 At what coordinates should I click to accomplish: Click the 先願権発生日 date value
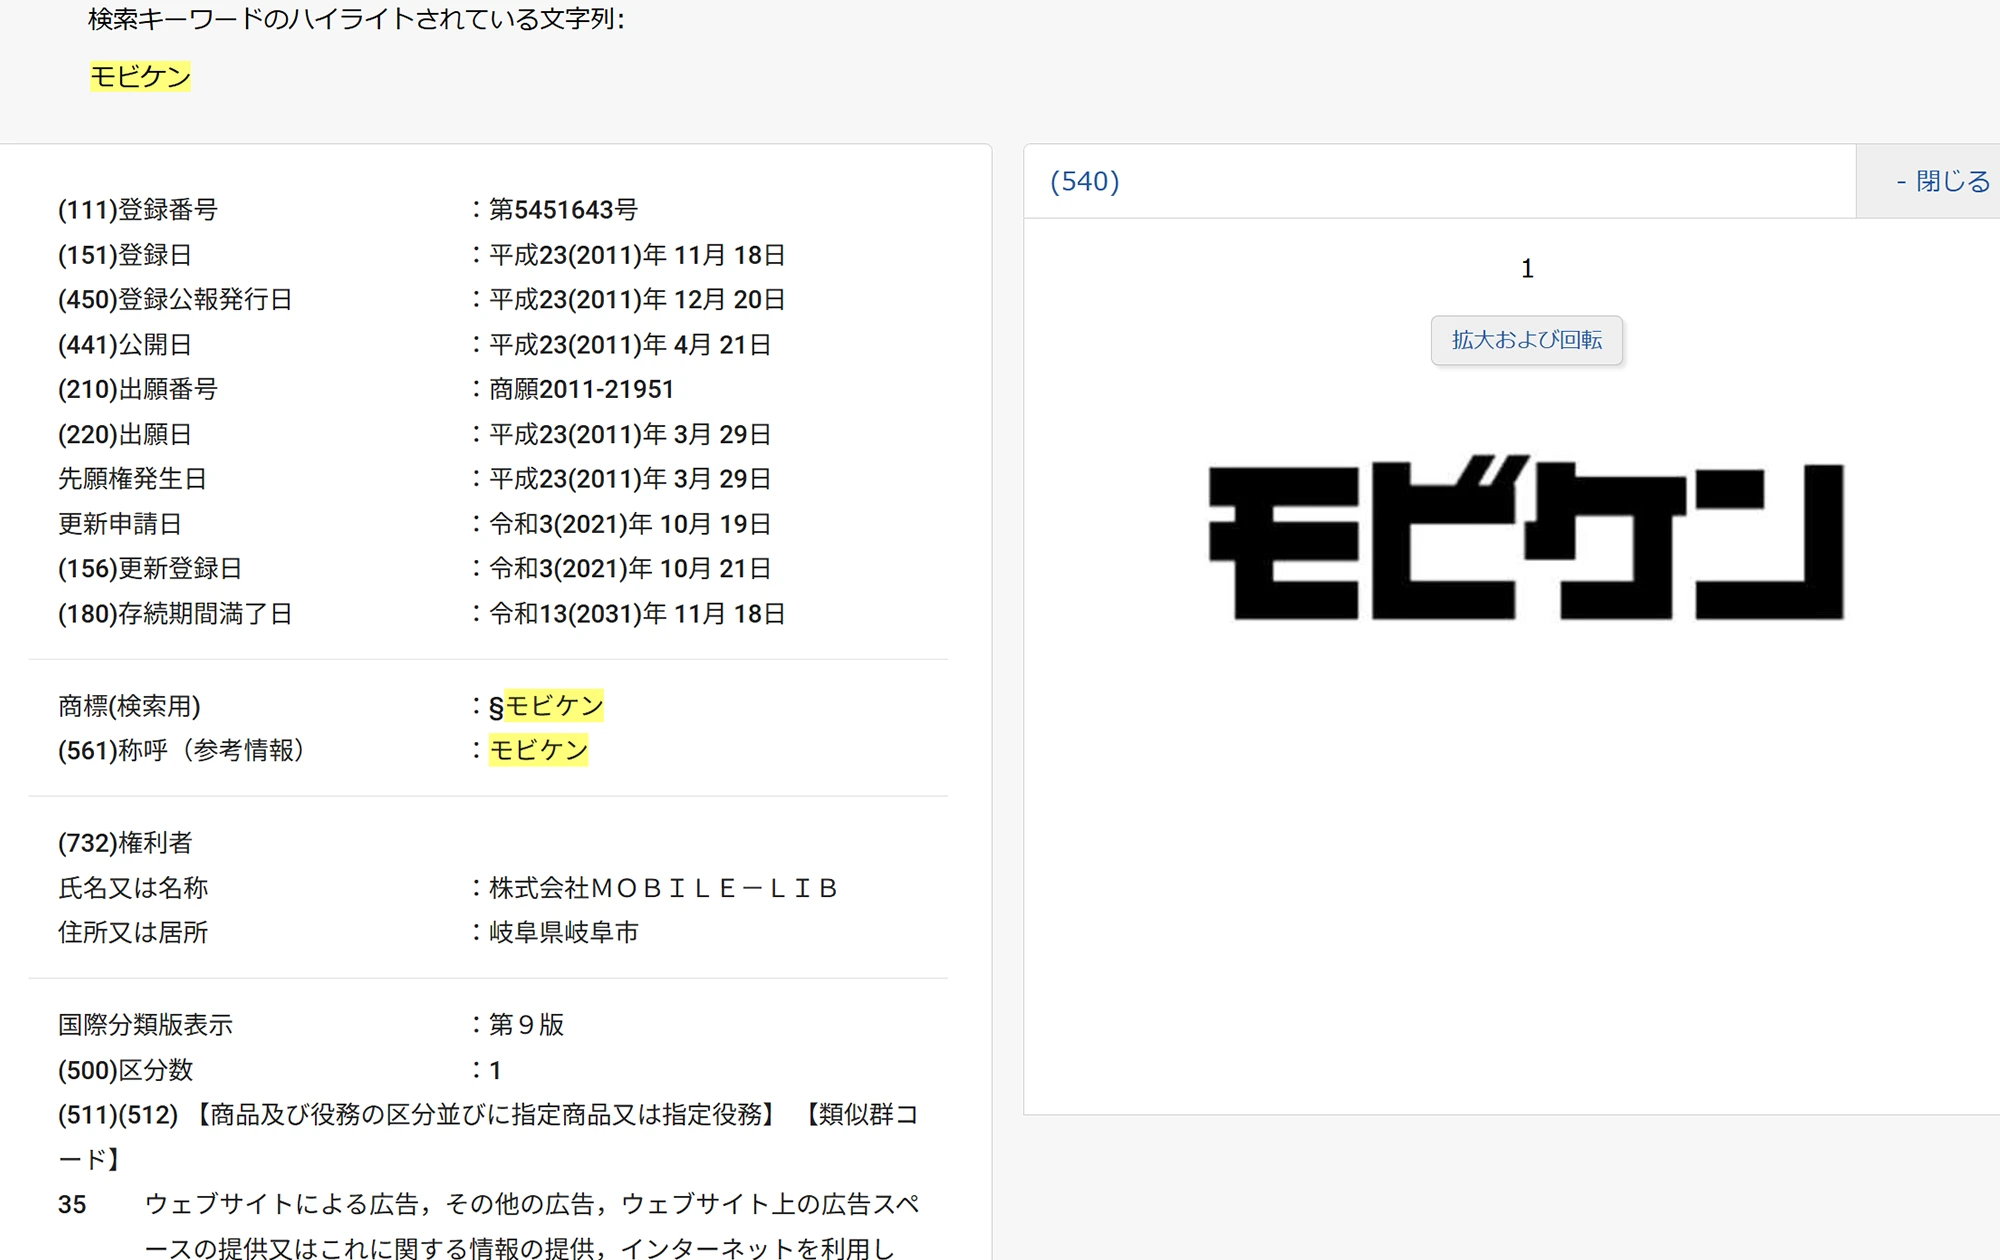pos(630,479)
